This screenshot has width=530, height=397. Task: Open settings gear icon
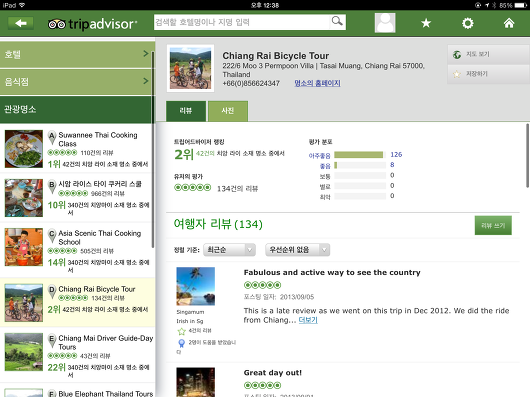point(467,23)
